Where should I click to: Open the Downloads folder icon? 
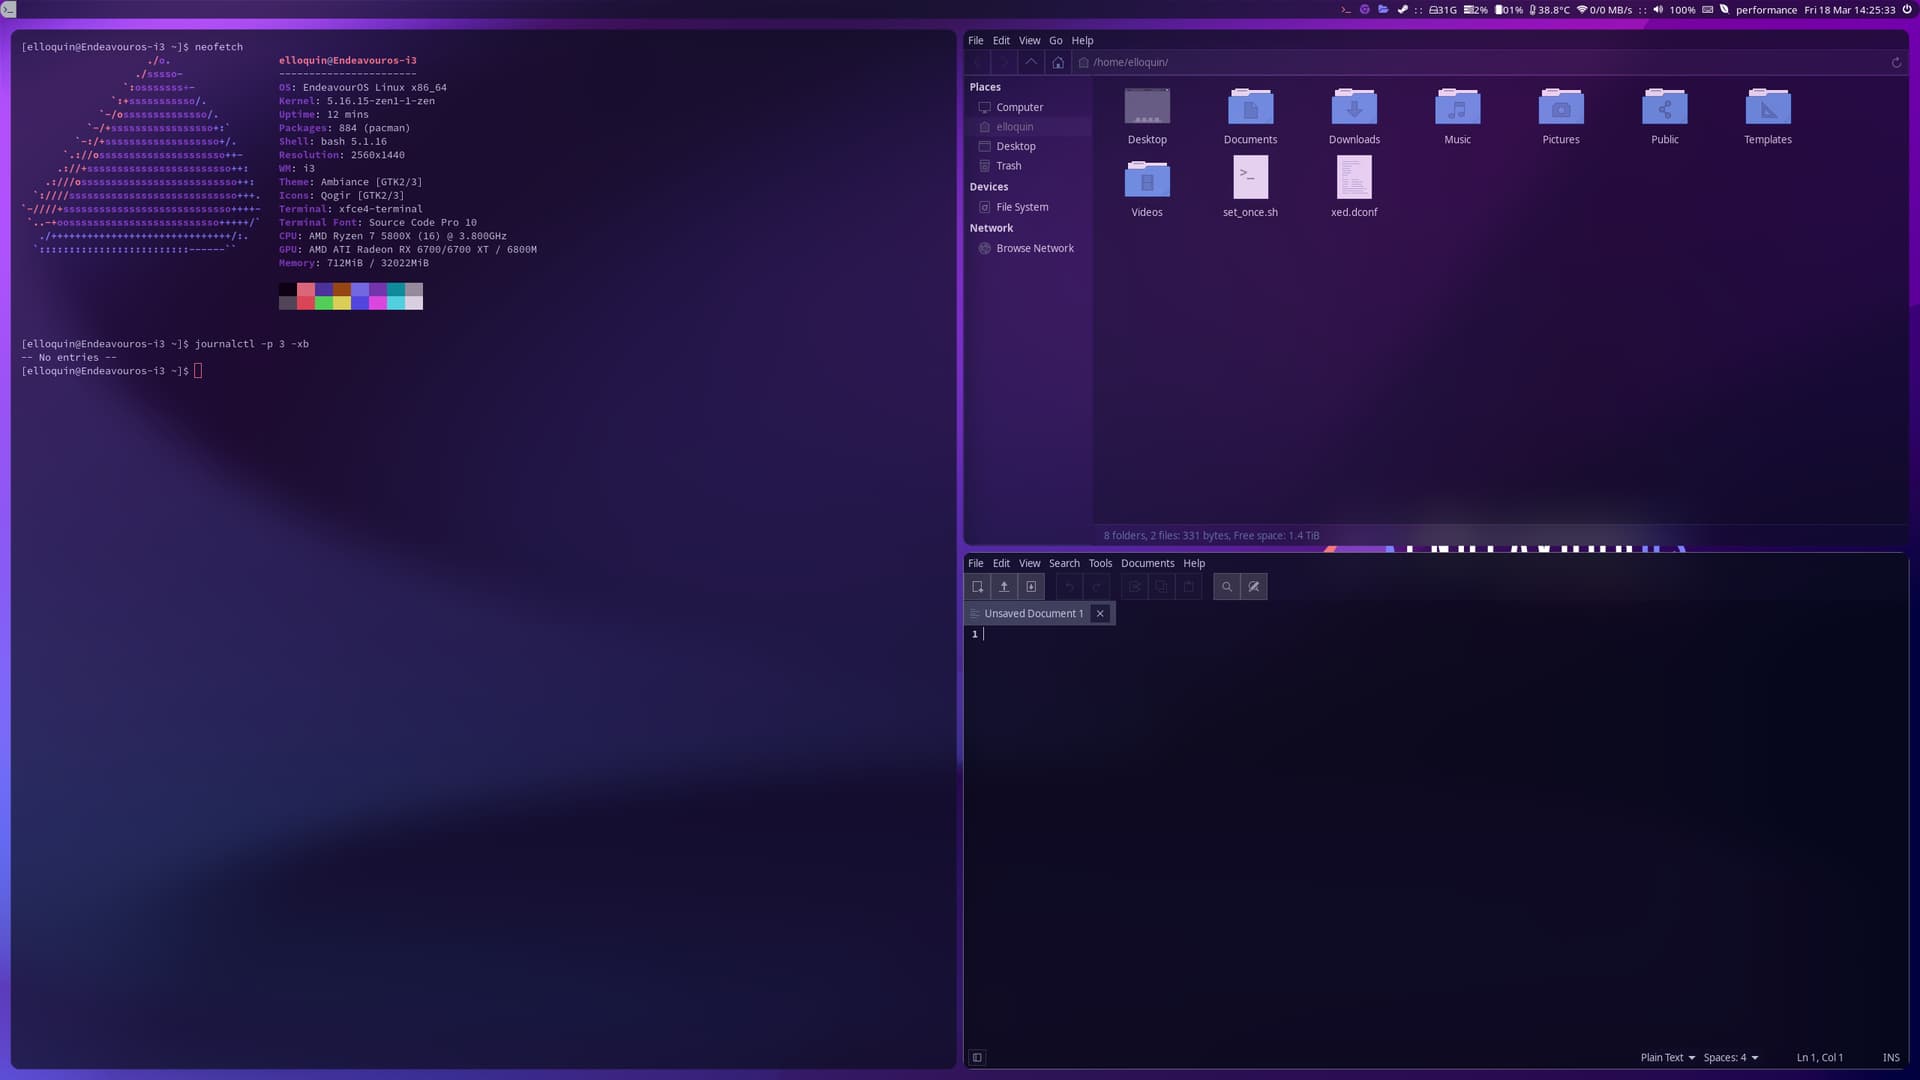(x=1354, y=107)
